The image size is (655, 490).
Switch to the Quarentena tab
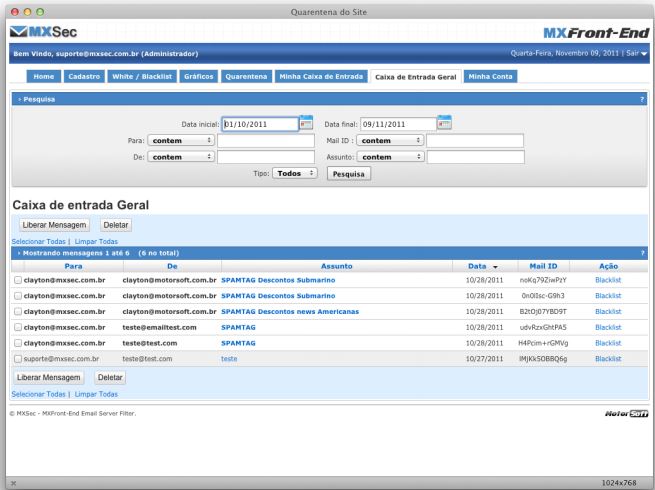pyautogui.click(x=243, y=76)
